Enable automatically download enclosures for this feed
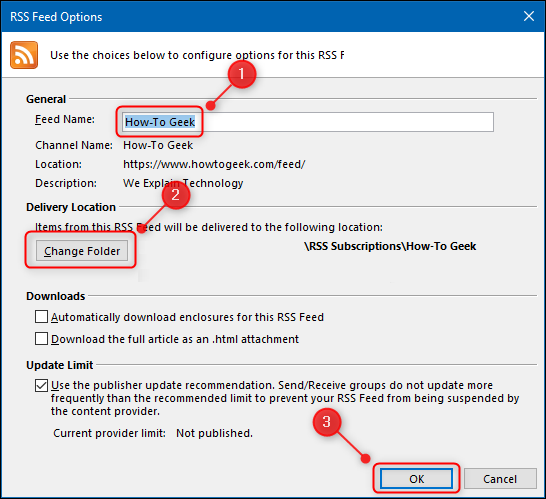 click(41, 317)
